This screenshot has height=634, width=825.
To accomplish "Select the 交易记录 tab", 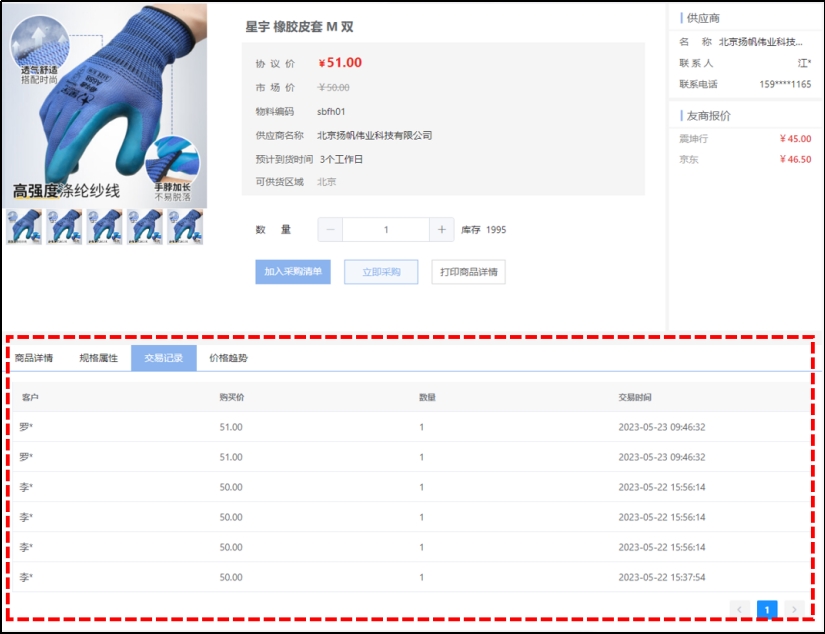I will (164, 358).
